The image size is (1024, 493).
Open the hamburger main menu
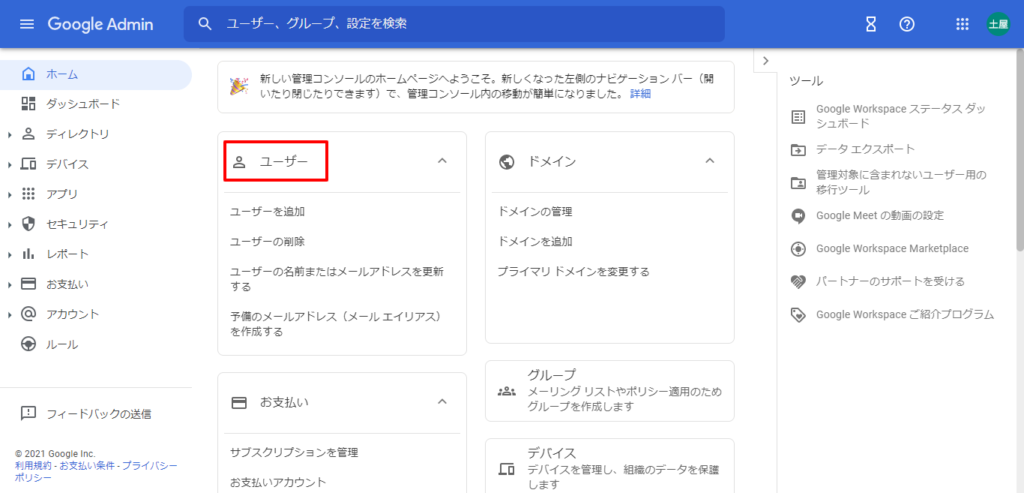coord(27,24)
